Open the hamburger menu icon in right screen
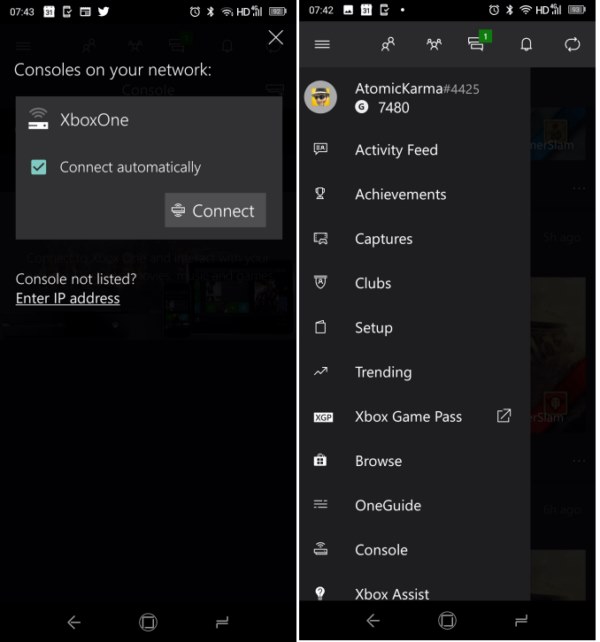The width and height of the screenshot is (600, 642). click(x=322, y=44)
